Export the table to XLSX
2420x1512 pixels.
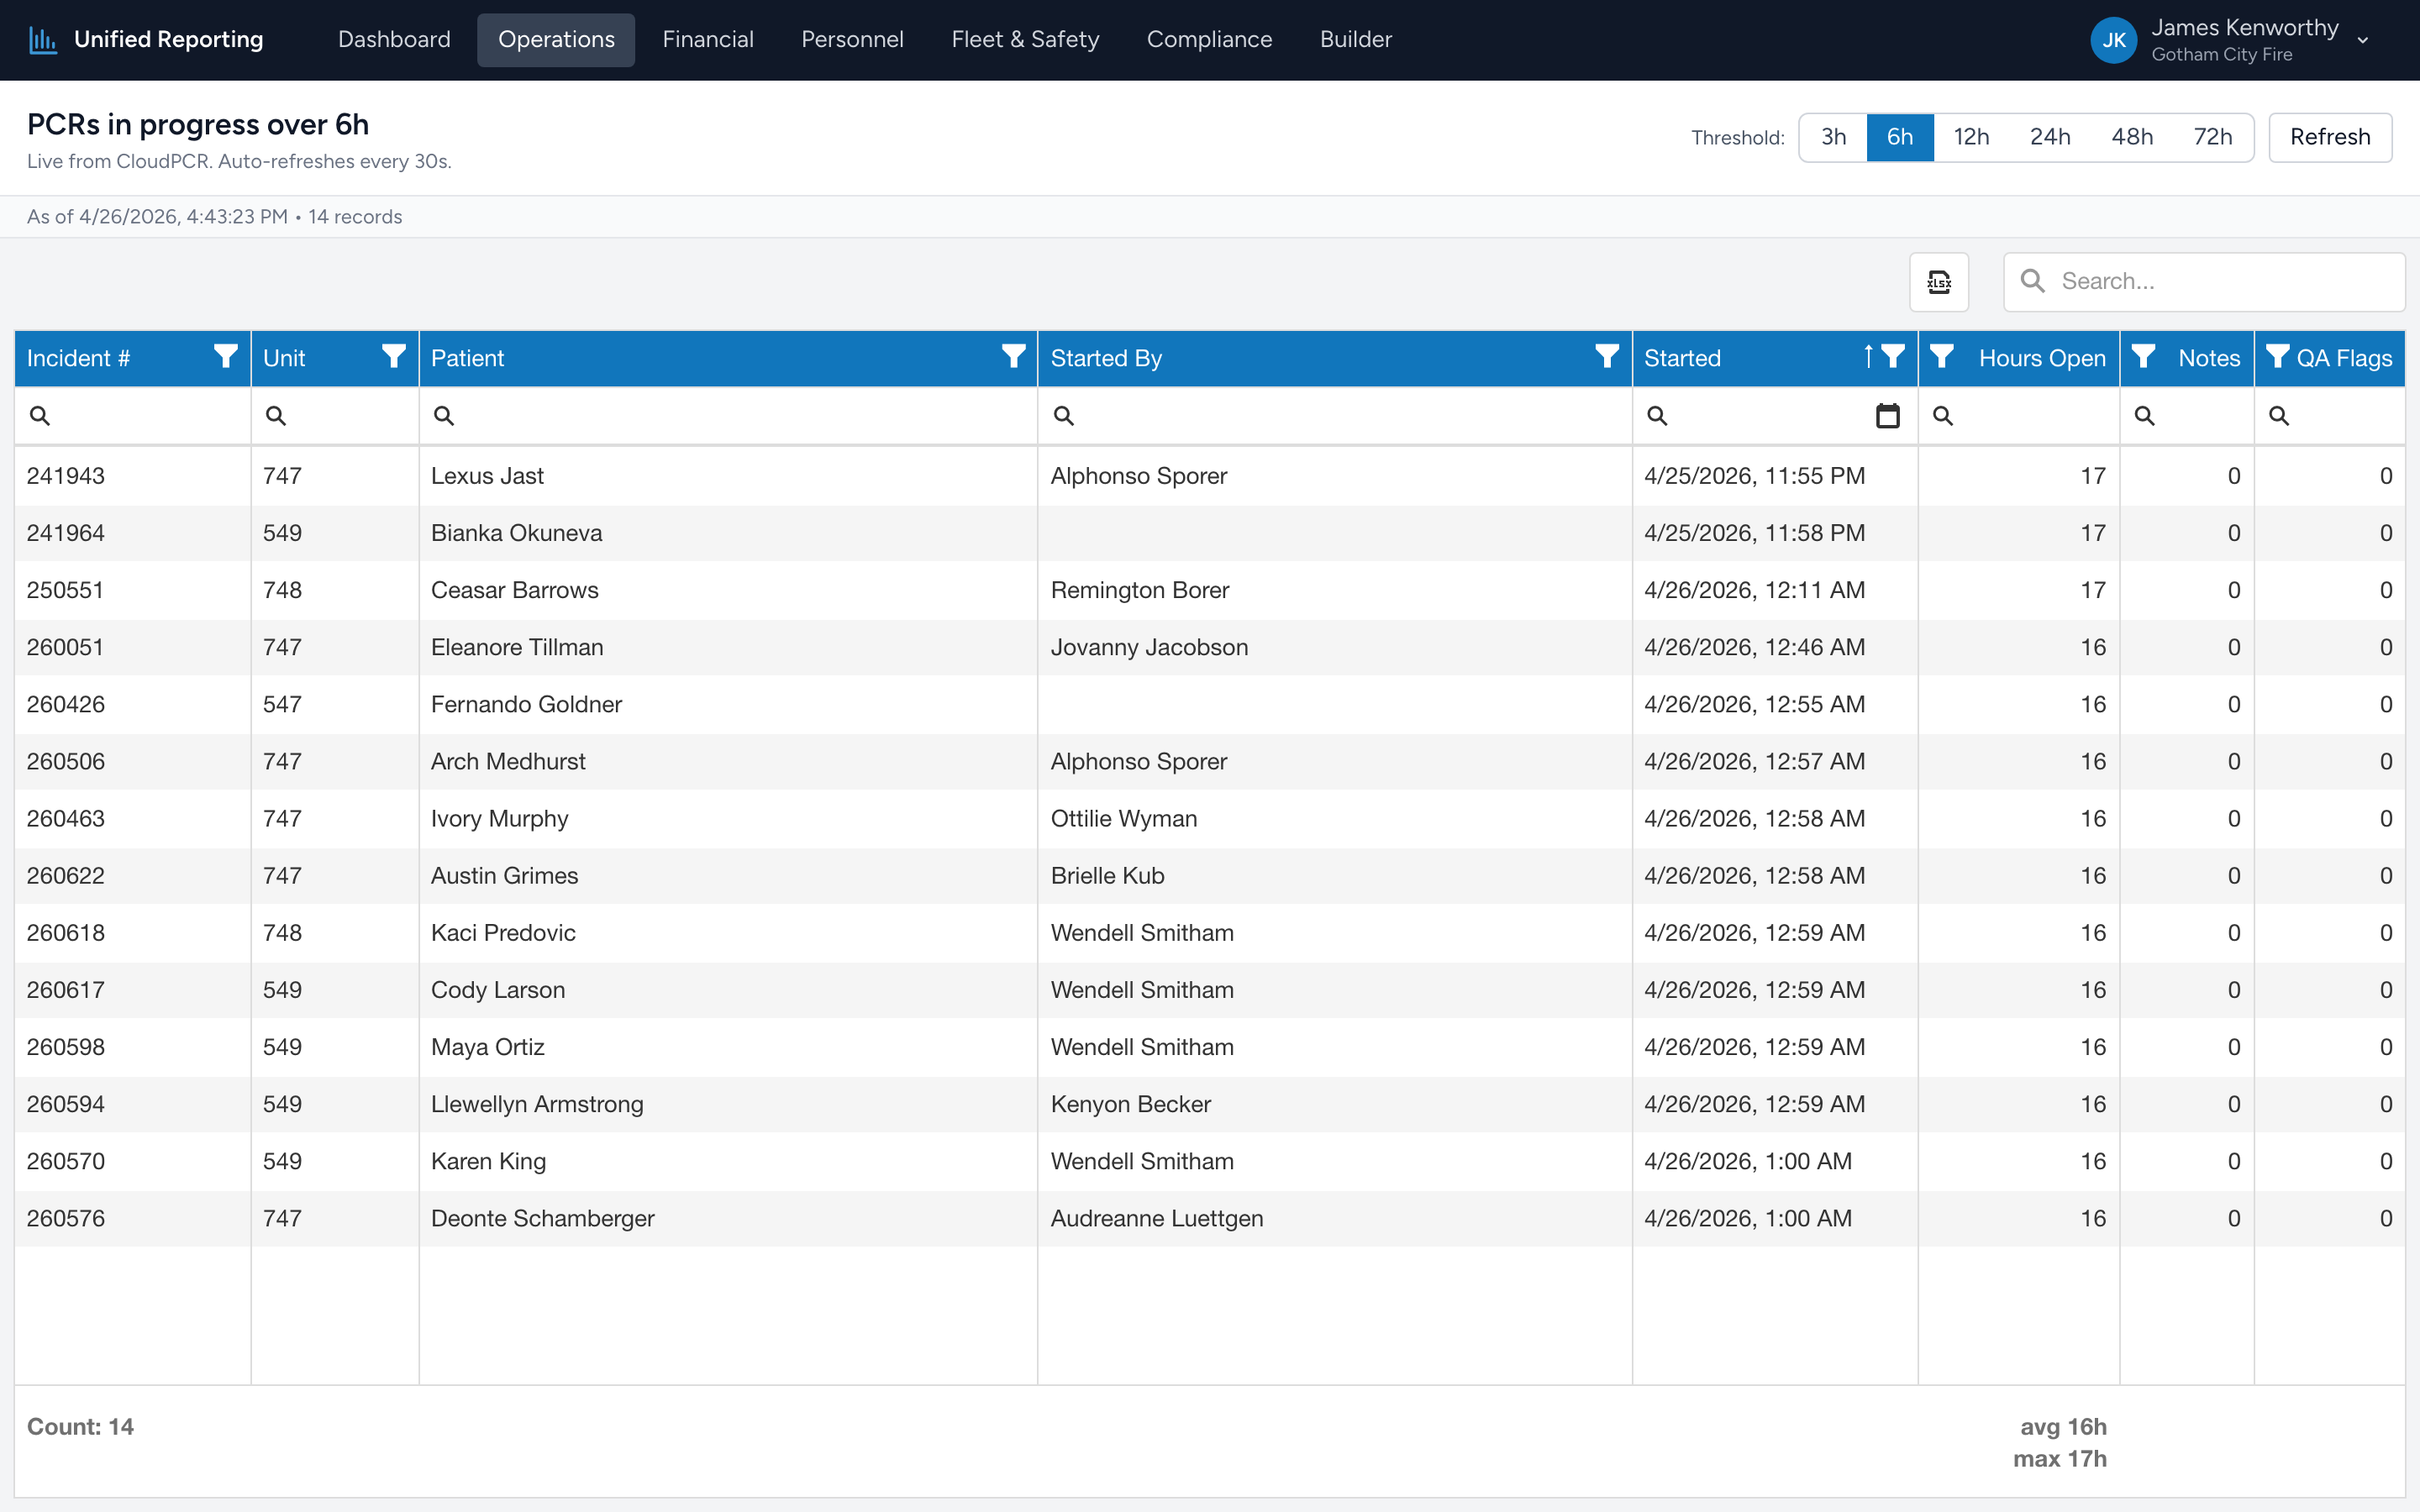(x=1939, y=282)
